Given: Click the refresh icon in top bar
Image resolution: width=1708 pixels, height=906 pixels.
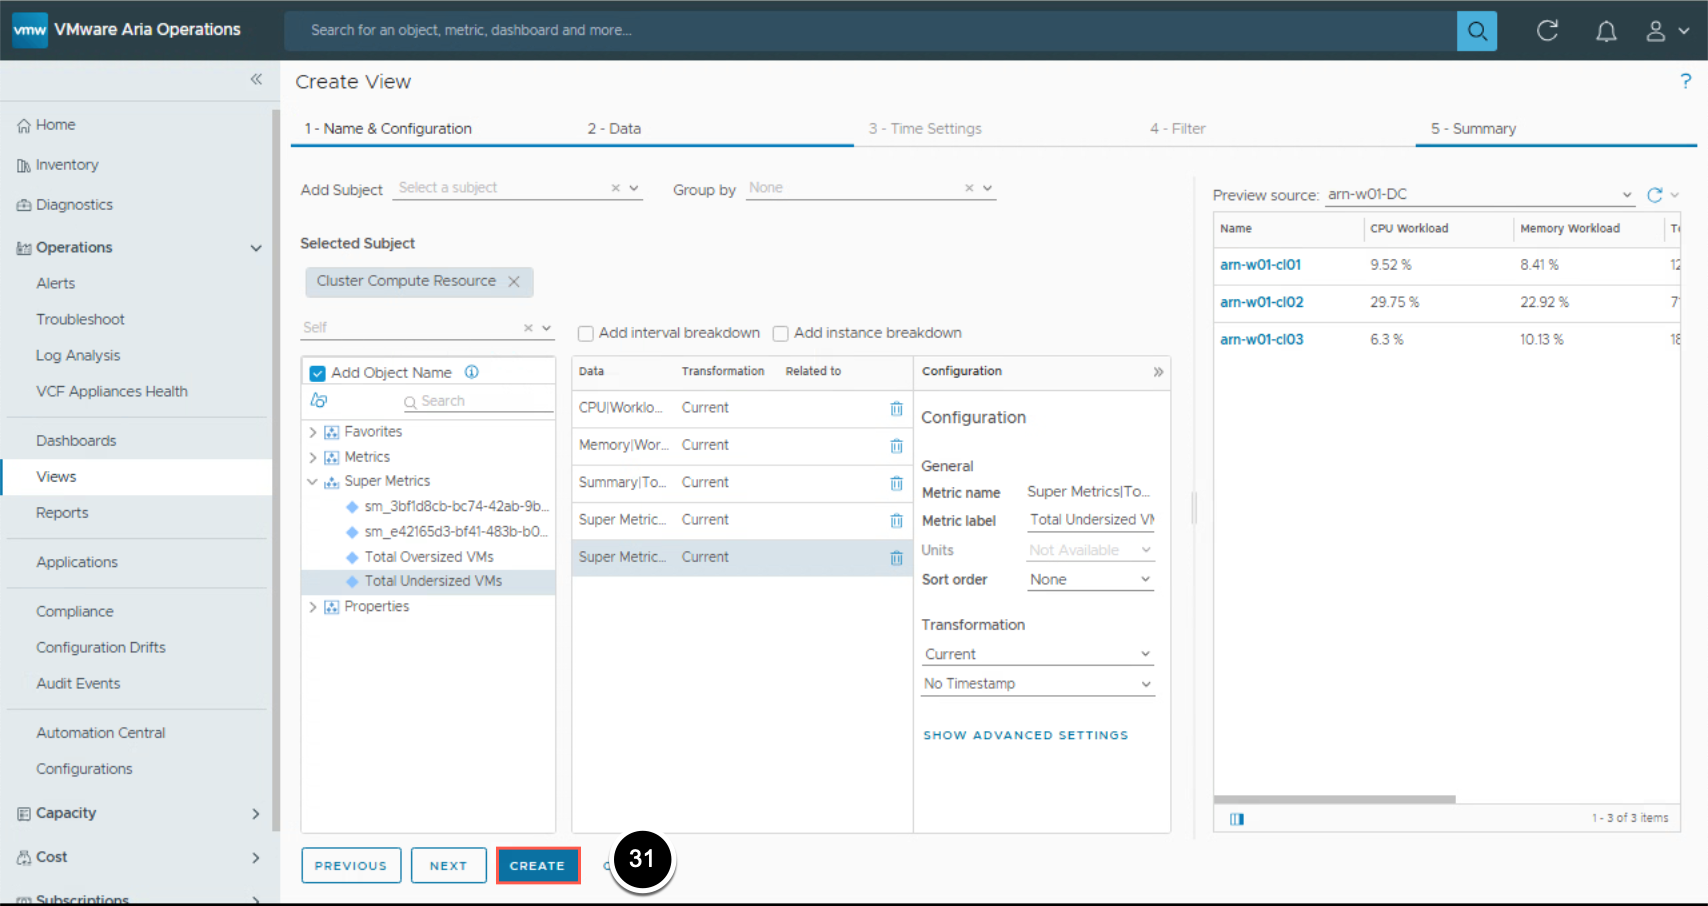Looking at the screenshot, I should click(1547, 31).
